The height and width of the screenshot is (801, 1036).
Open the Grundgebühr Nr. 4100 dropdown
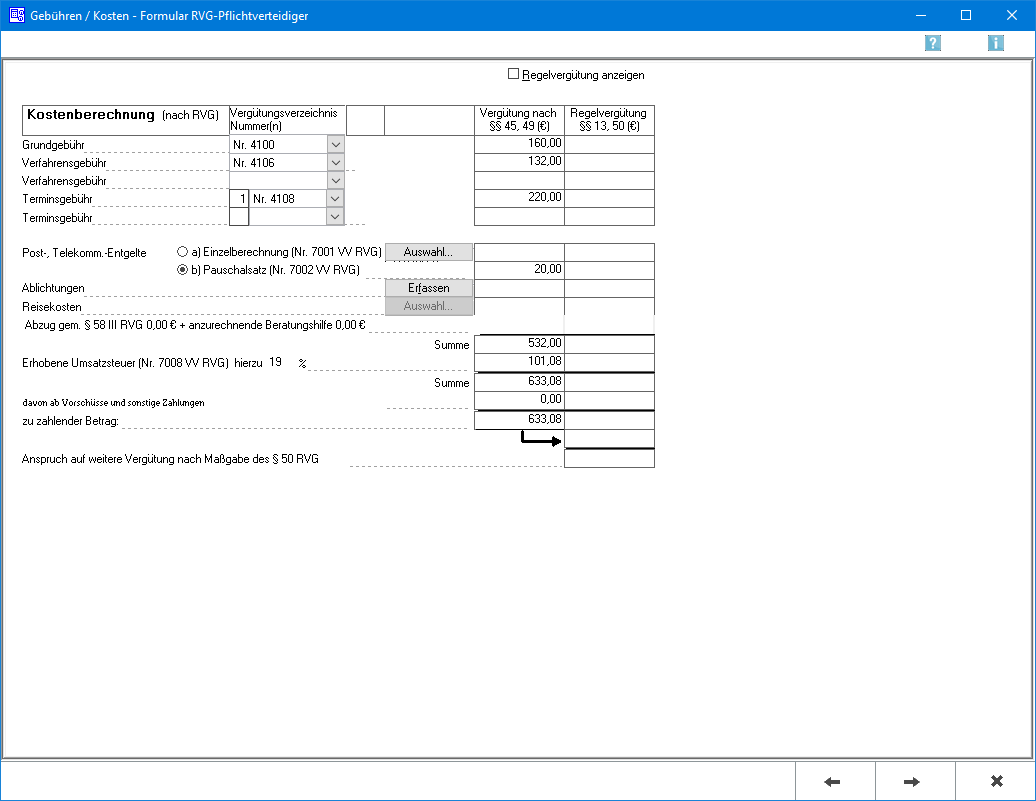335,145
